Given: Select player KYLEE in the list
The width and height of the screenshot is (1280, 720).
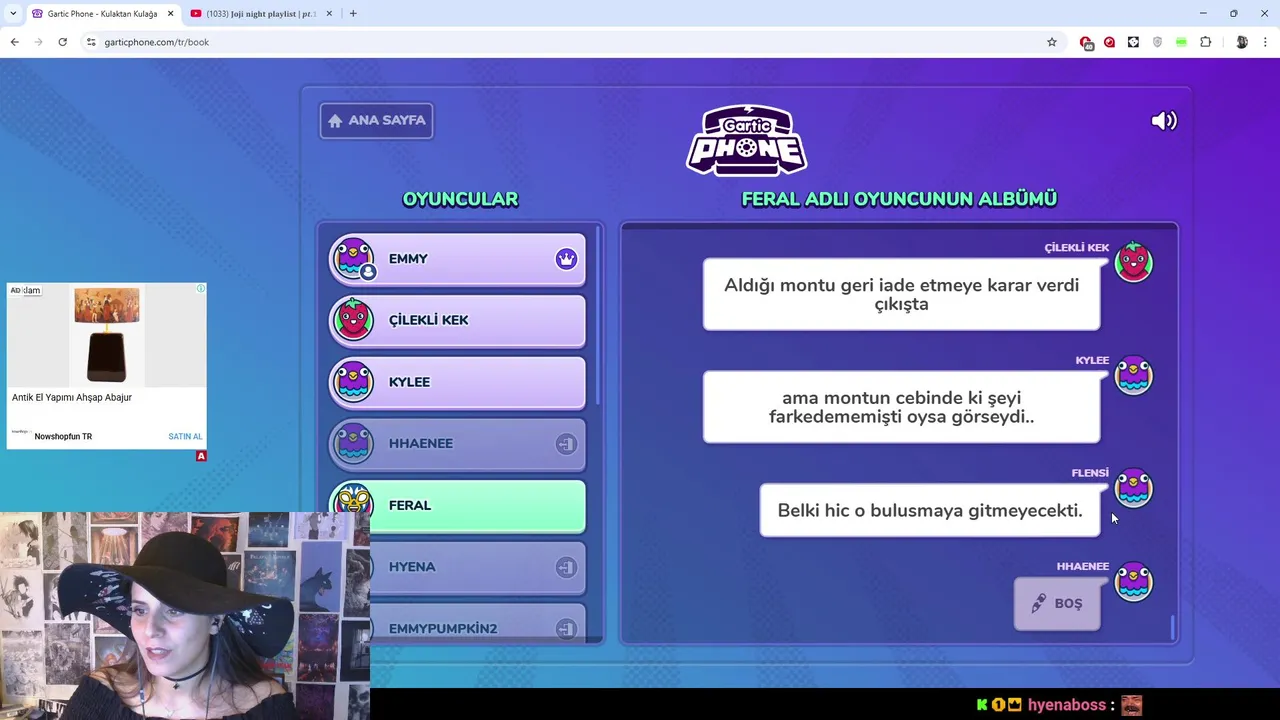Looking at the screenshot, I should 458,382.
